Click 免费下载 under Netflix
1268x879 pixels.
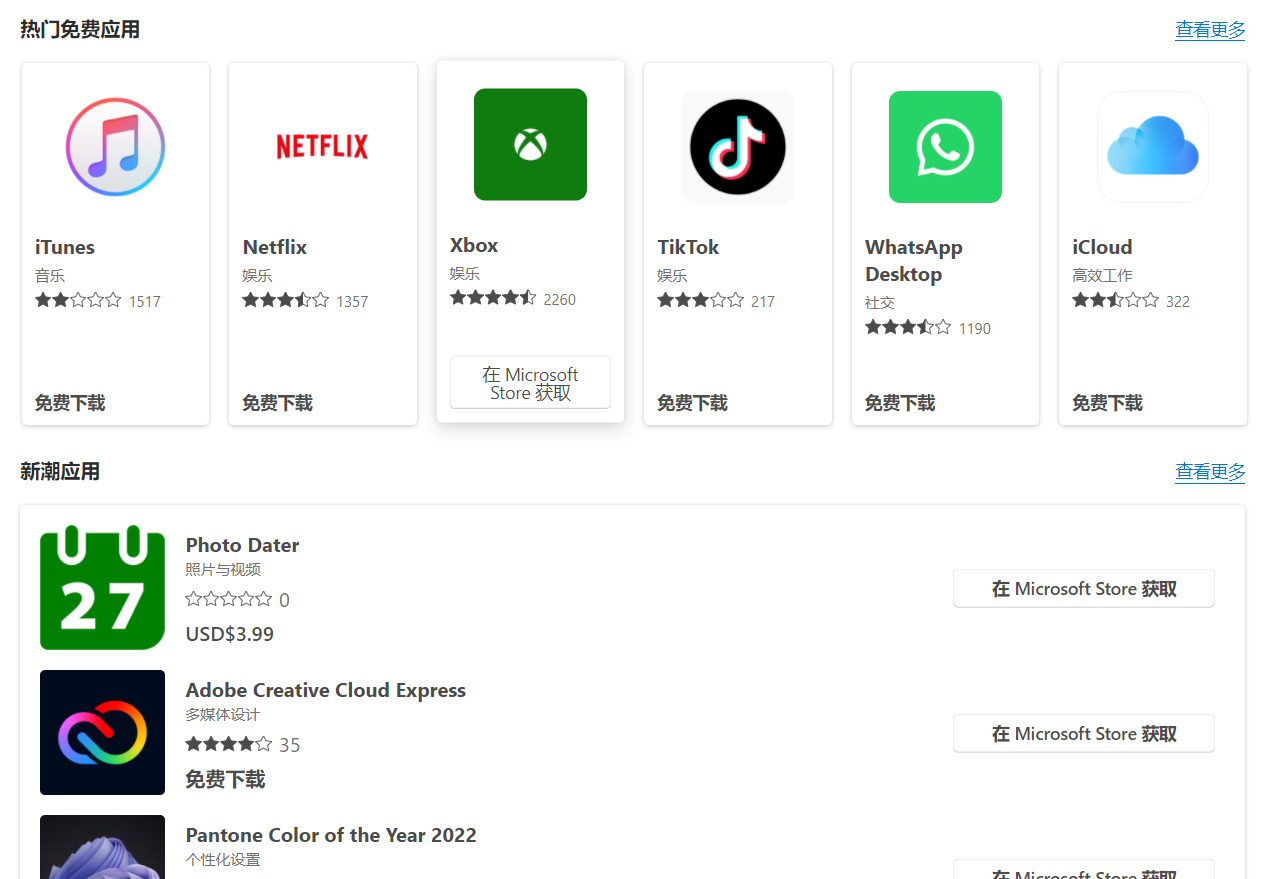(x=277, y=403)
